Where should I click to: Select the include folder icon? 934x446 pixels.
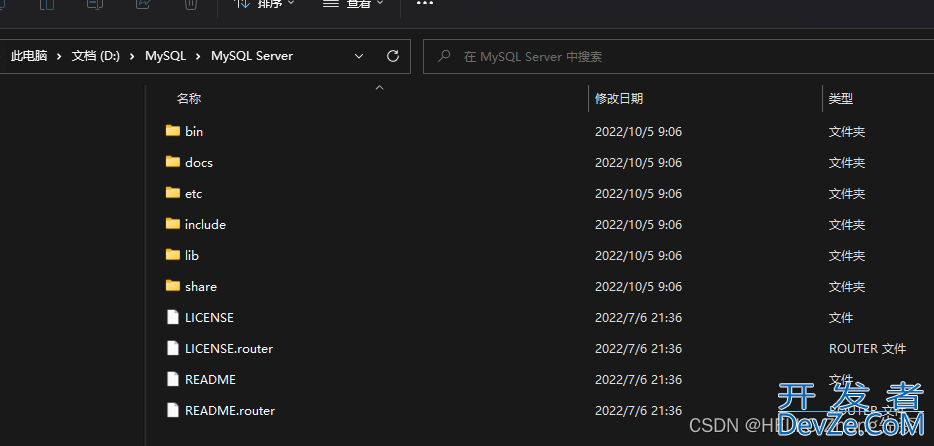173,223
